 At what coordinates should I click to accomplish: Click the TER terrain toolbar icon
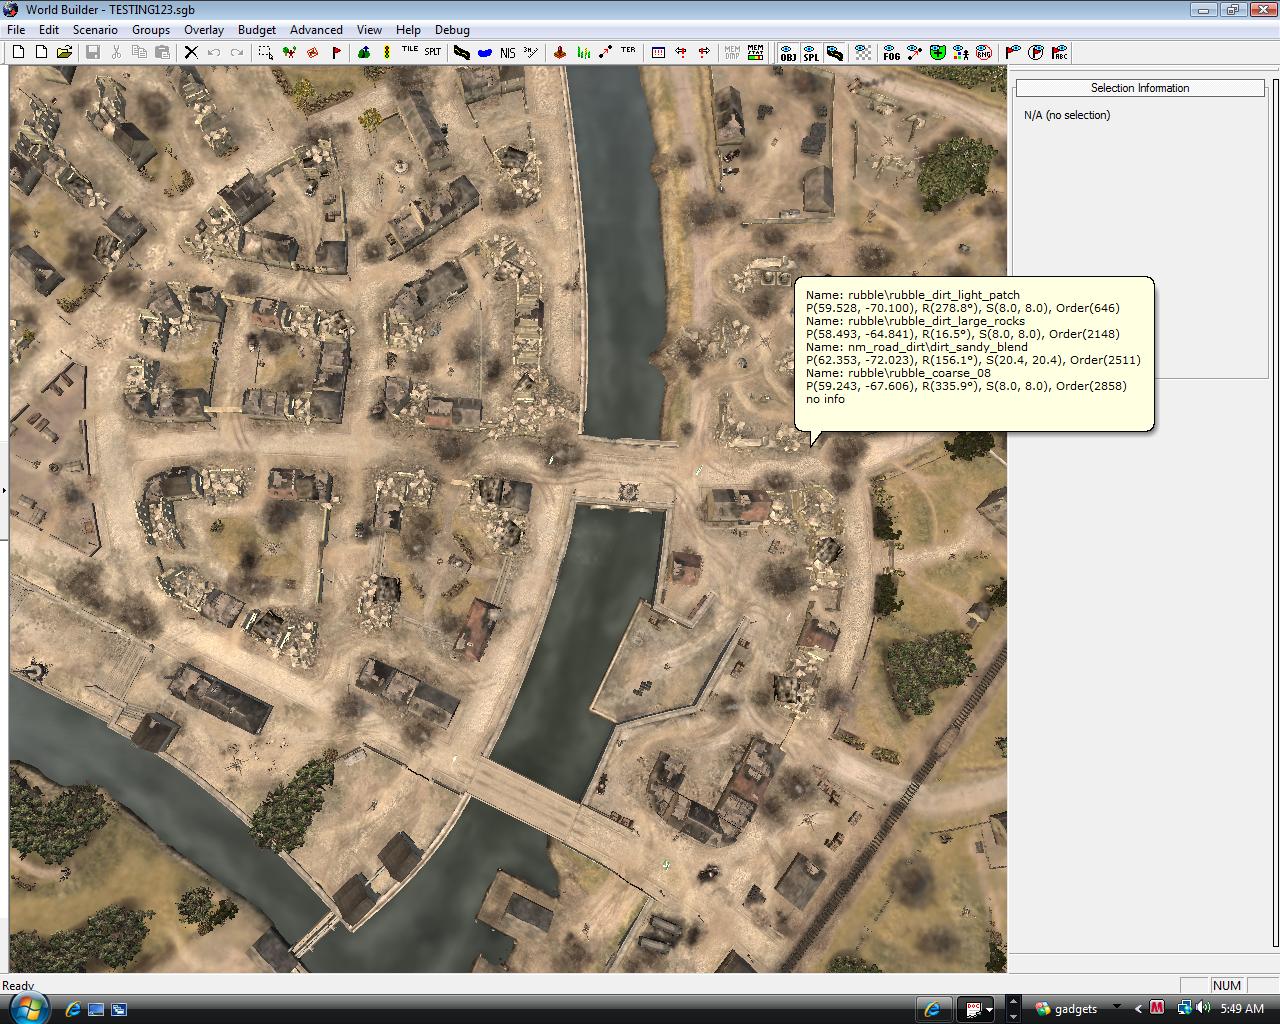(628, 50)
